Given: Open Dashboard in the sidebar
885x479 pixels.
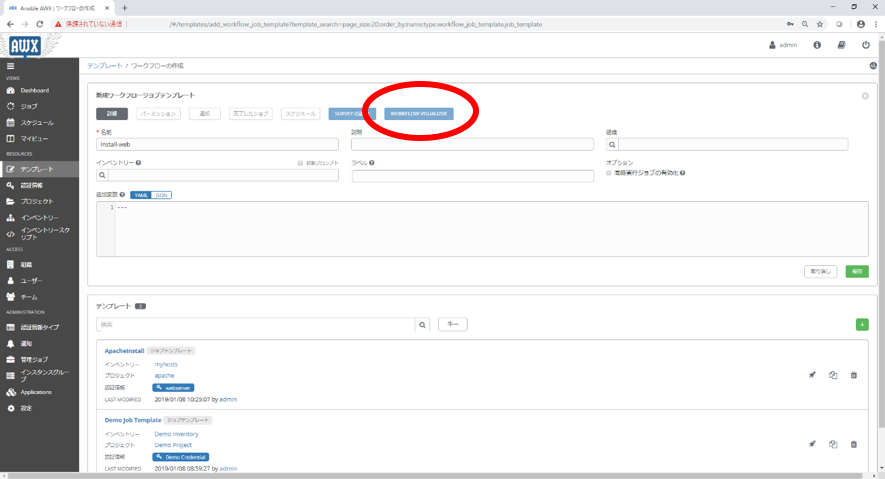Looking at the screenshot, I should 35,90.
